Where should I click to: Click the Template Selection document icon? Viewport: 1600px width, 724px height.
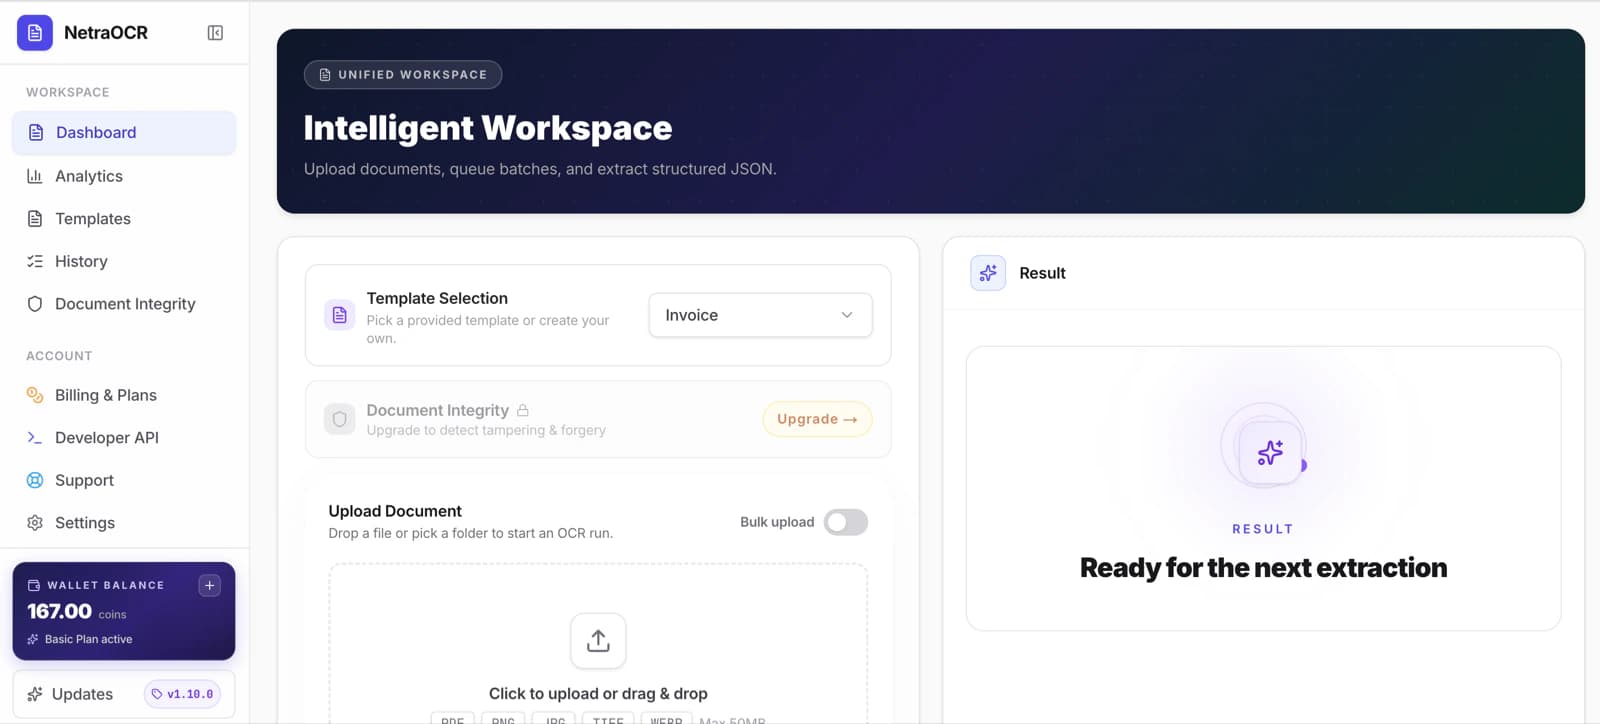click(x=340, y=315)
